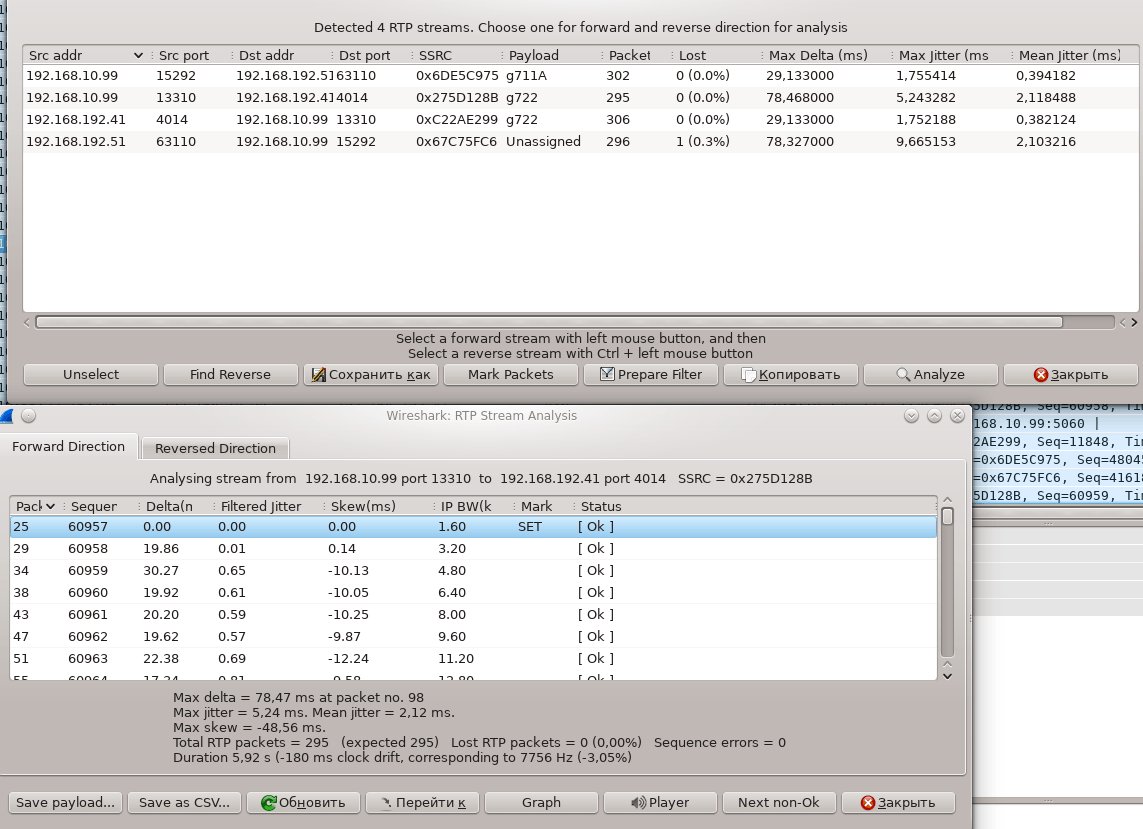Close RTP Stream Analysis via Закрыть button
Screen dimensions: 1143x829
[x=898, y=802]
